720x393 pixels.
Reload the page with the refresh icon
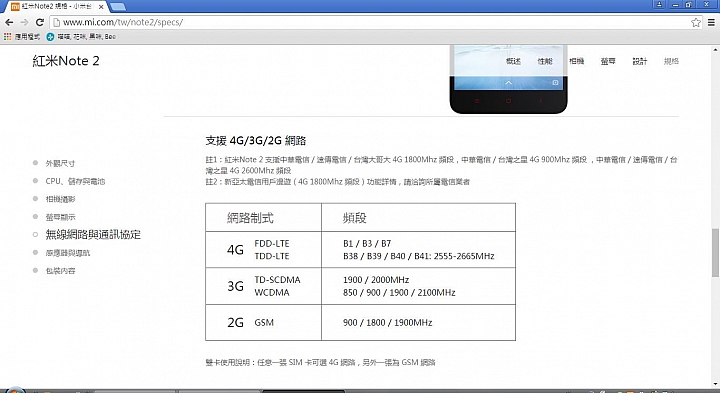tap(39, 22)
